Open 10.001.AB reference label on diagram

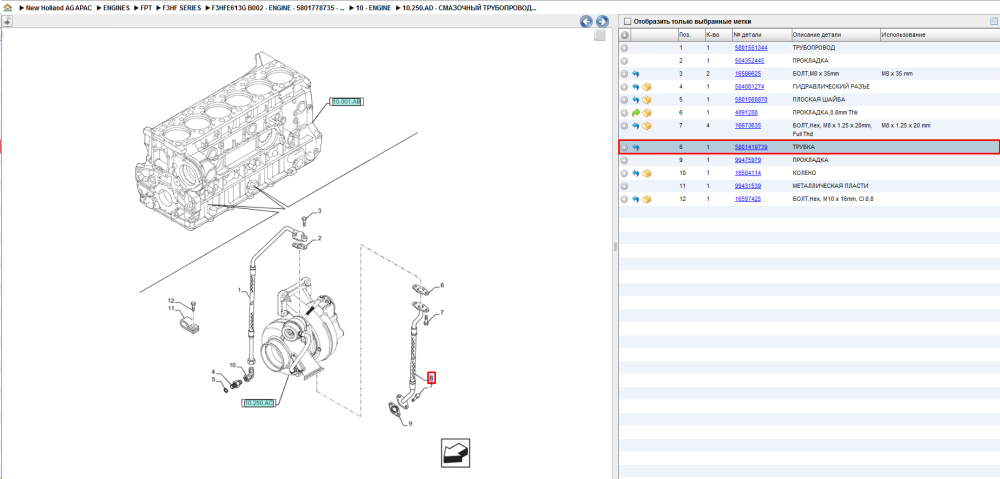click(346, 101)
